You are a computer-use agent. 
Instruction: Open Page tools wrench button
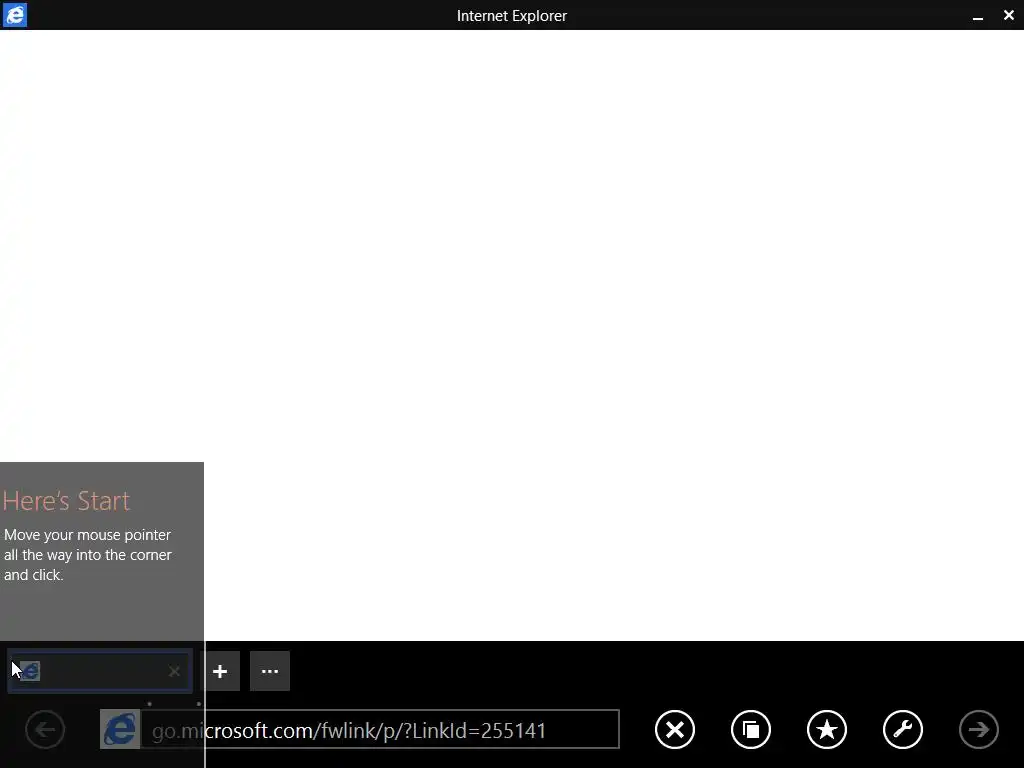(x=903, y=729)
